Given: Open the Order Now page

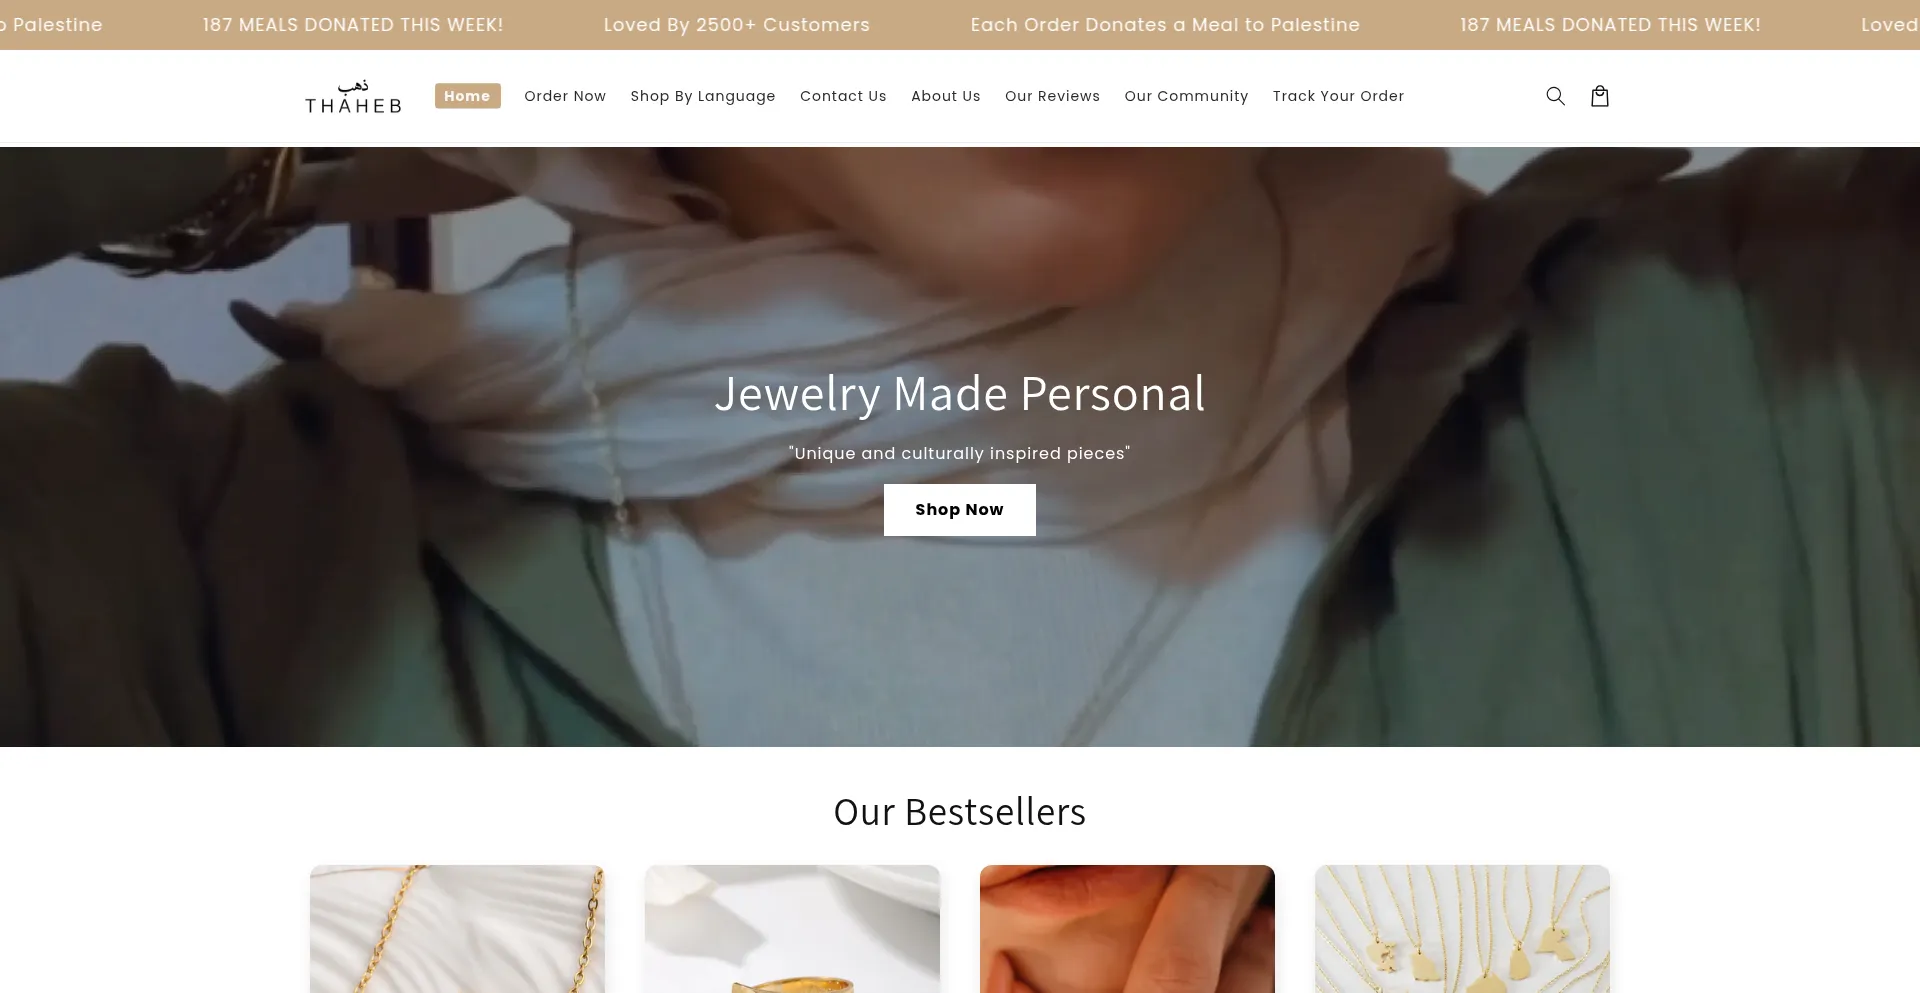Looking at the screenshot, I should (x=565, y=96).
